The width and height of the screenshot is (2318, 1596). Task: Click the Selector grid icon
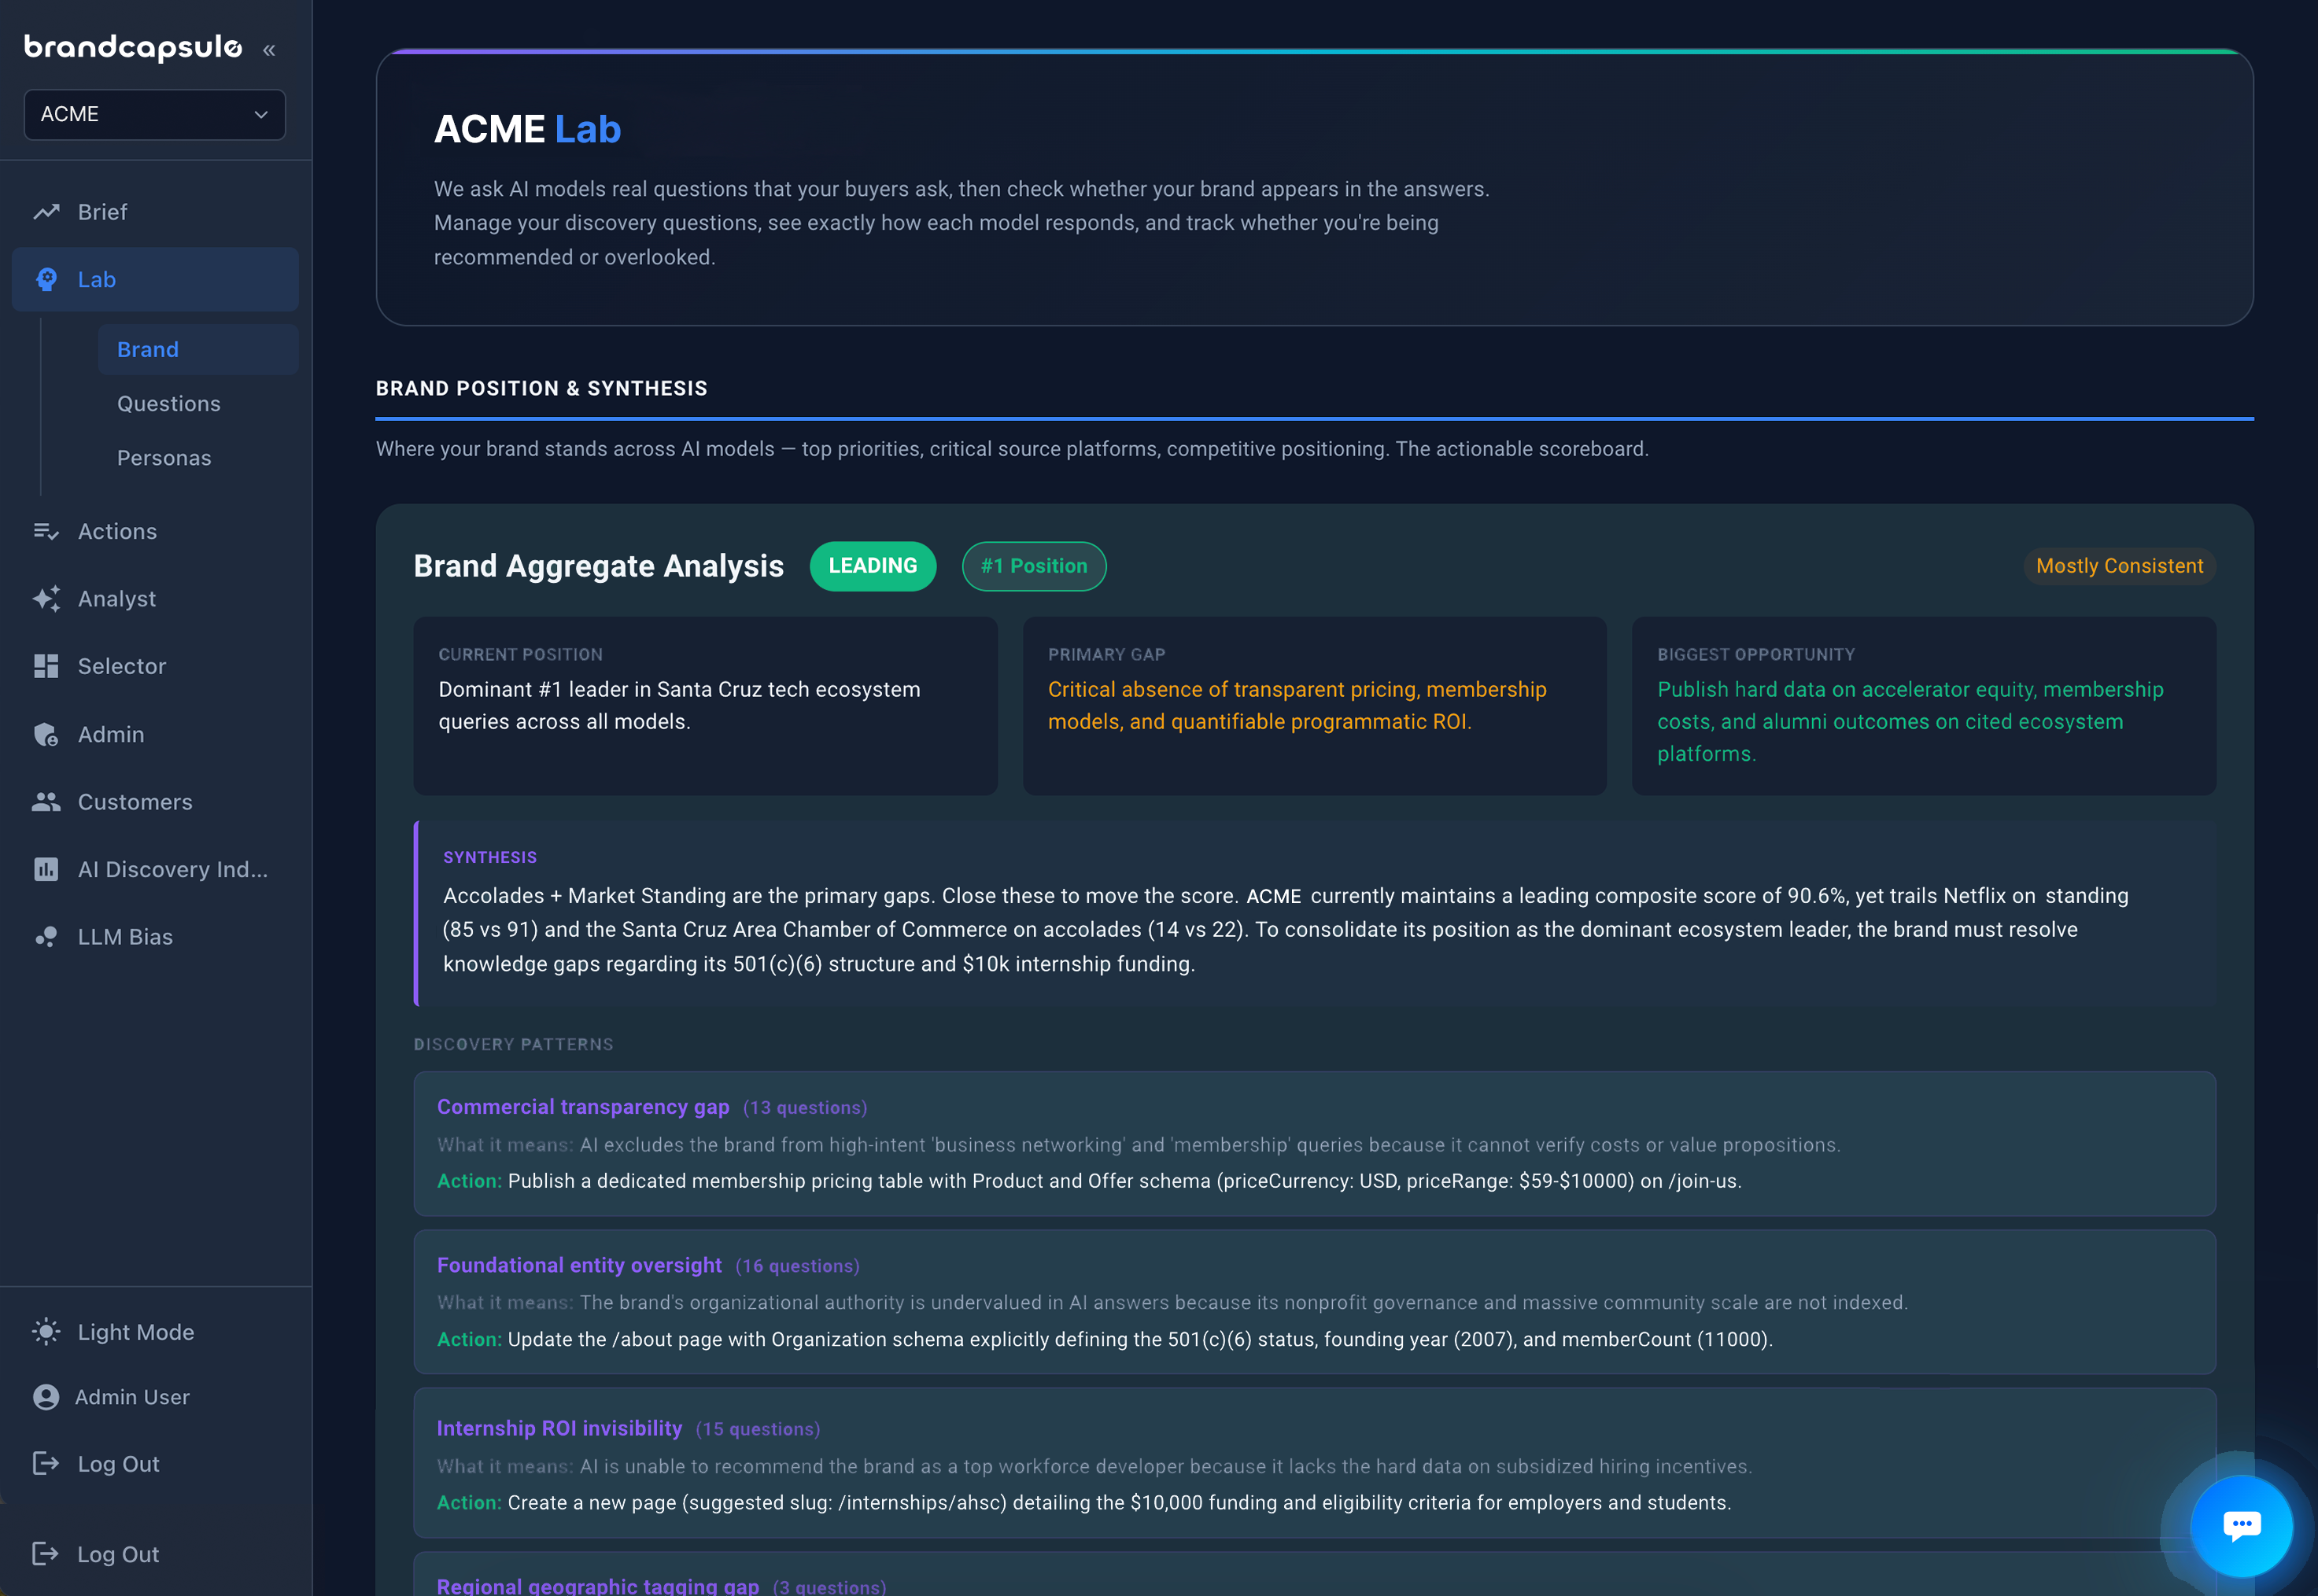[46, 666]
